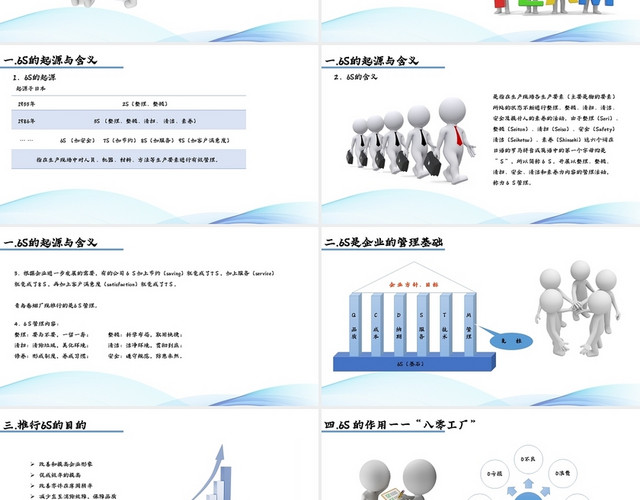Click the paragraph beginning 是指在生产现场各生产要素
Image resolution: width=640 pixels, height=500 pixels.
(556, 140)
